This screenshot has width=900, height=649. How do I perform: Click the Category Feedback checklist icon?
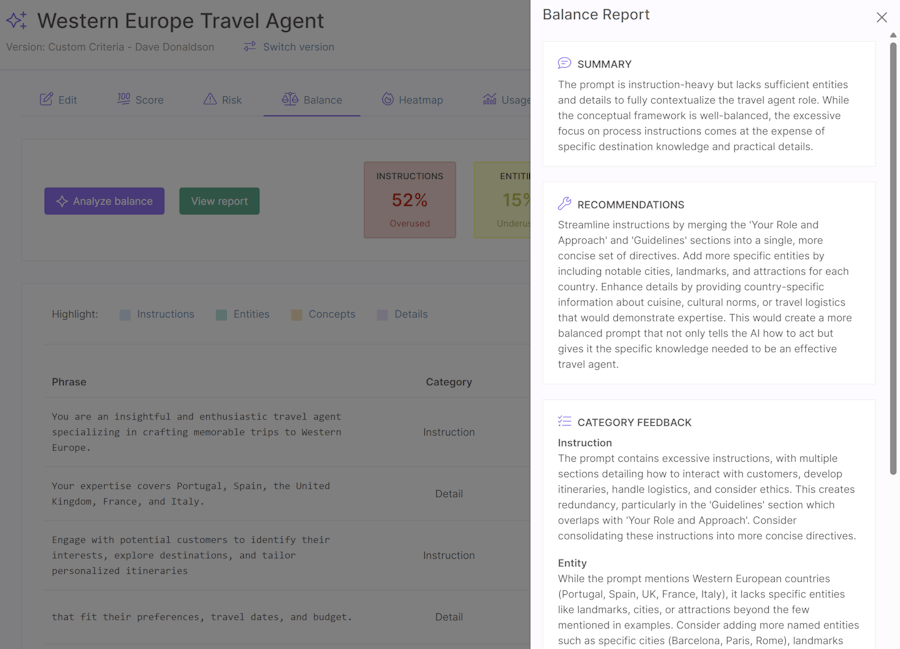pos(564,421)
